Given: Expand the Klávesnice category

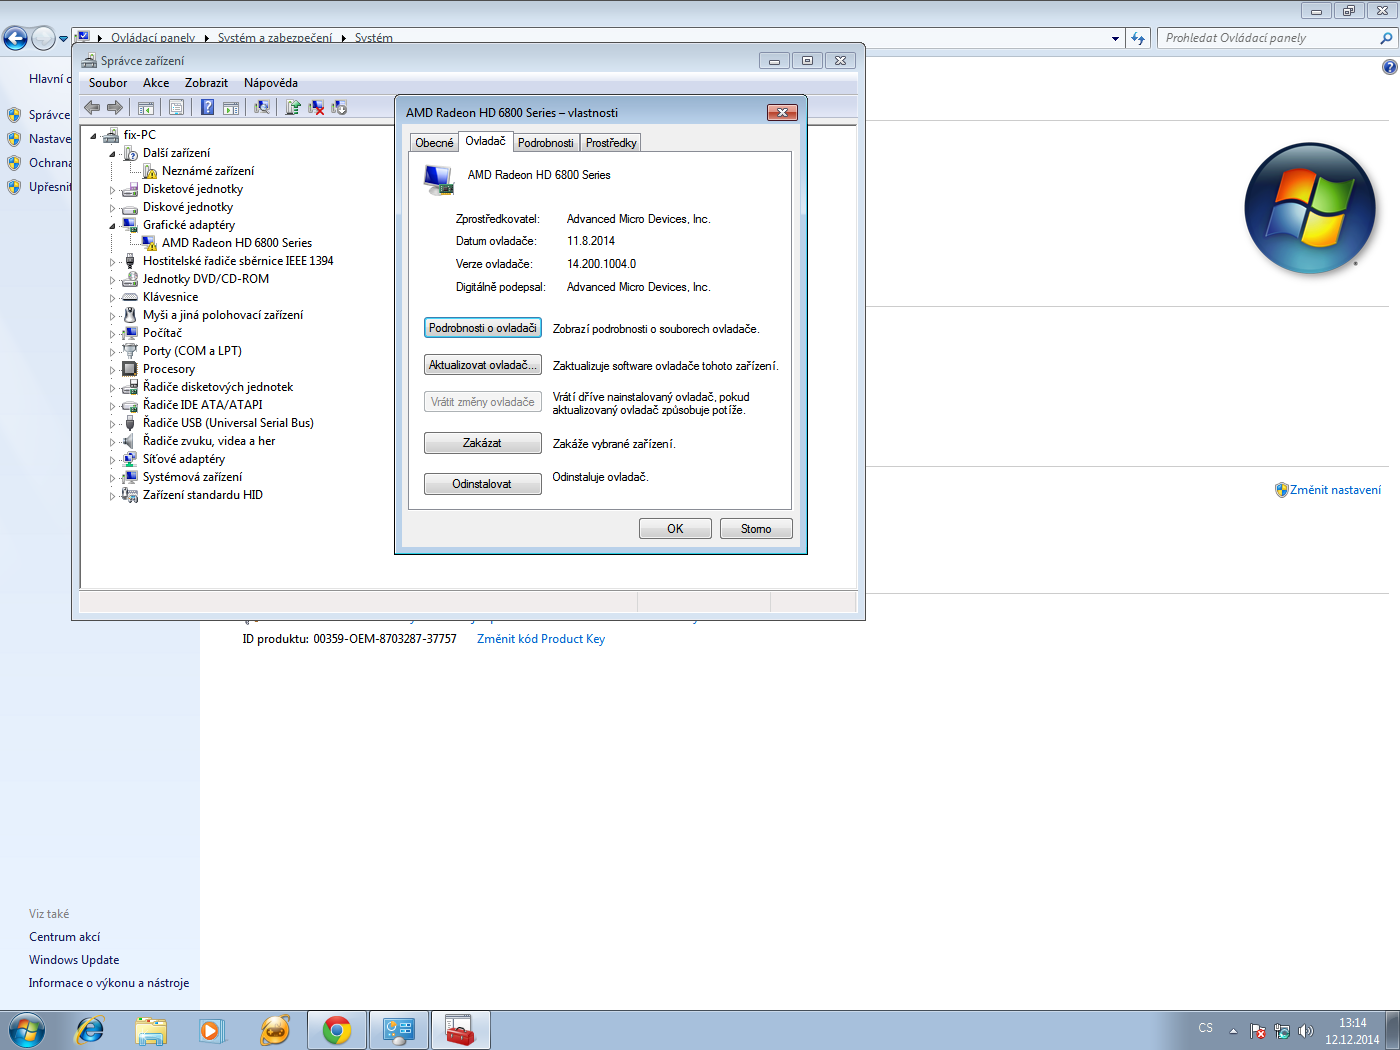Looking at the screenshot, I should 113,298.
